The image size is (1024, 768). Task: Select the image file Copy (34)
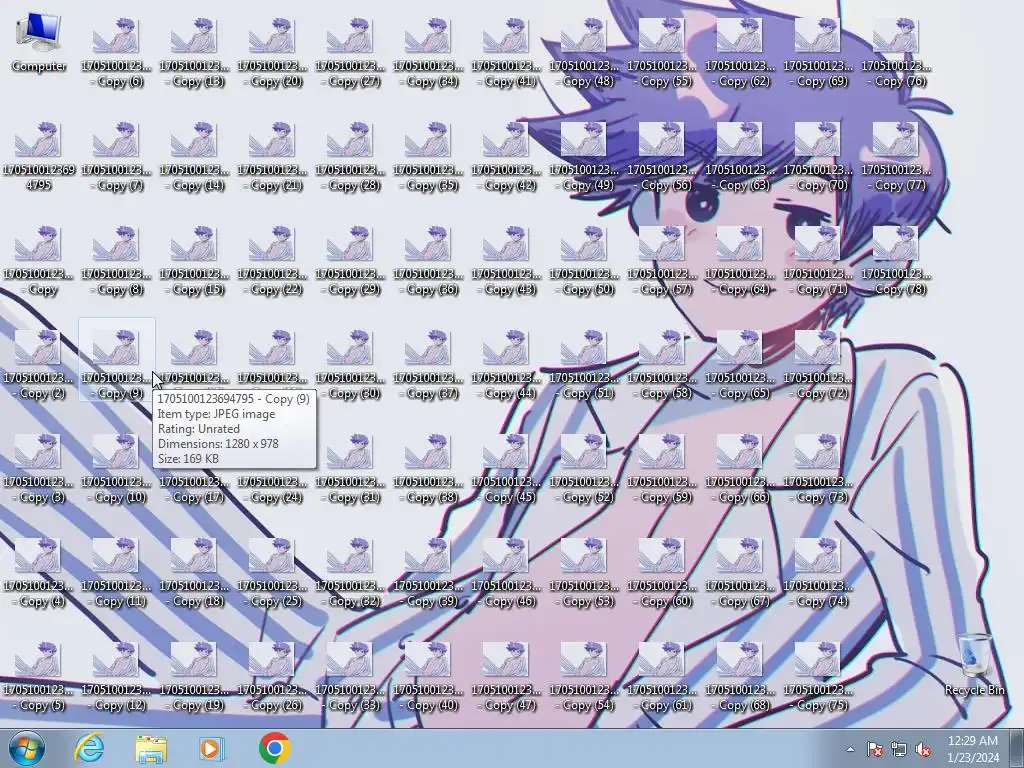[428, 52]
